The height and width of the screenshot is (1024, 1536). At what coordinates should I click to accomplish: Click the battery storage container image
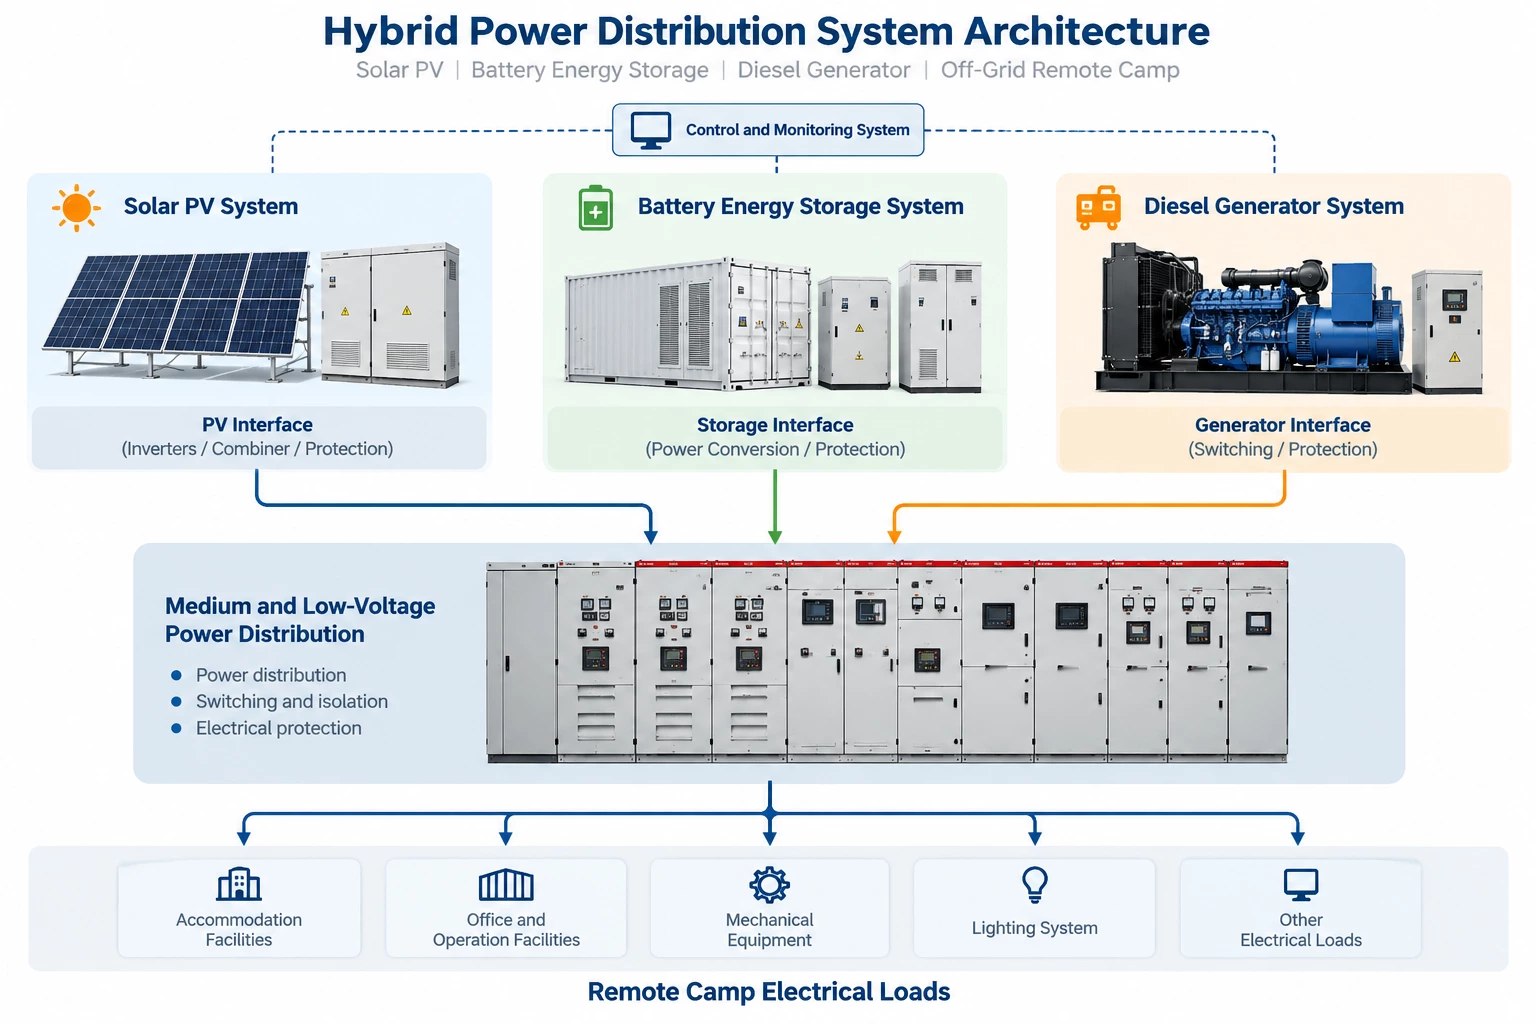pyautogui.click(x=688, y=322)
